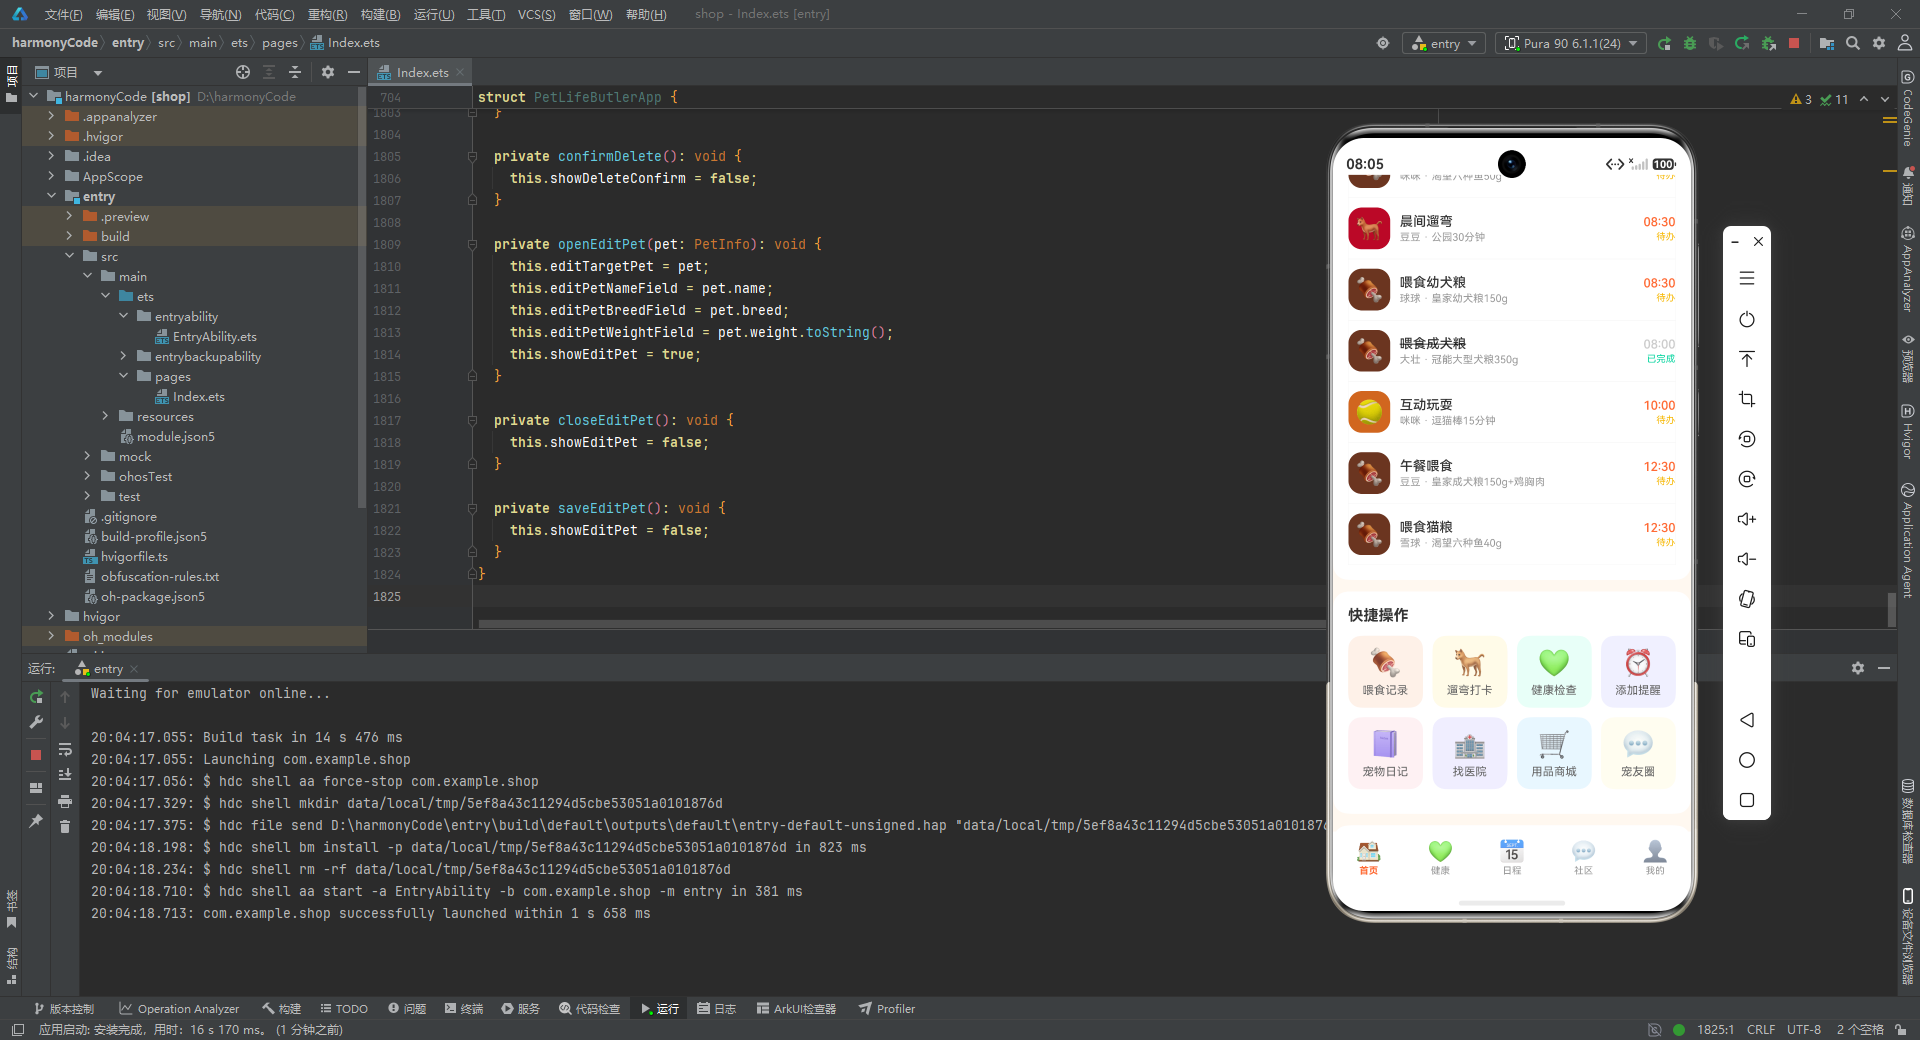The width and height of the screenshot is (1920, 1040).
Task: Open the 终端 tool window tab
Action: tap(464, 1008)
